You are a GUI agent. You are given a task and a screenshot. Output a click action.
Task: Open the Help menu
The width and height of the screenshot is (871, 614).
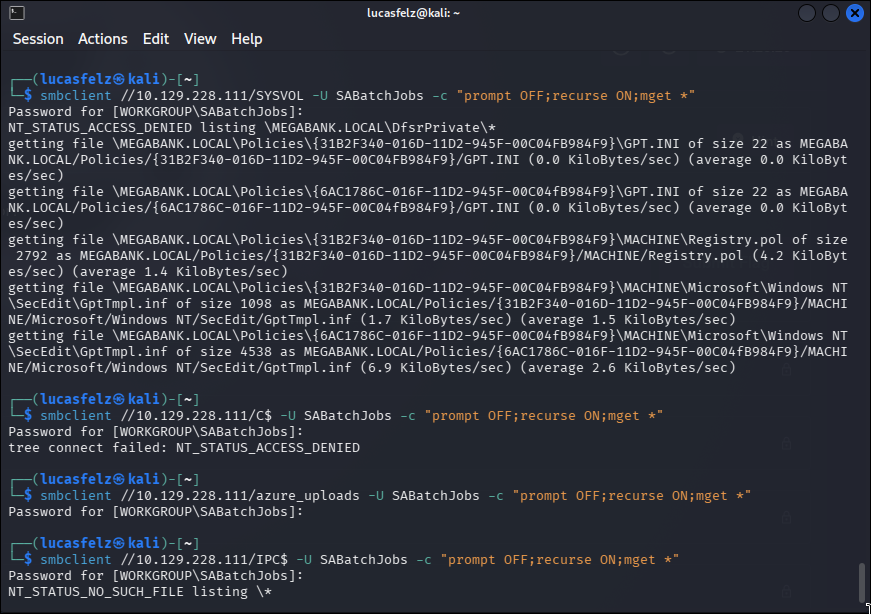pyautogui.click(x=247, y=39)
